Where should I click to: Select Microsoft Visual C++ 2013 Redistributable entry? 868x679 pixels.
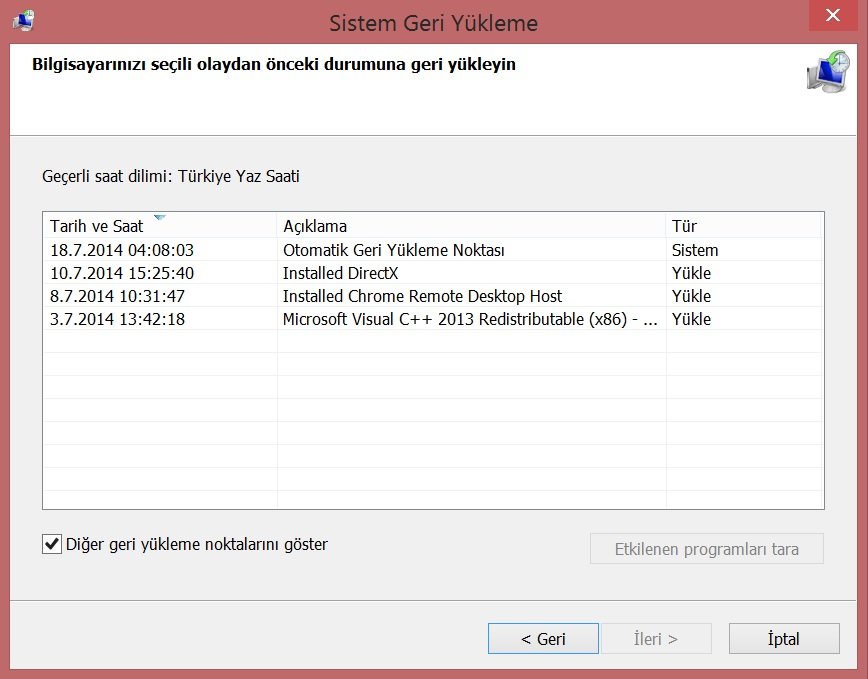(x=470, y=319)
